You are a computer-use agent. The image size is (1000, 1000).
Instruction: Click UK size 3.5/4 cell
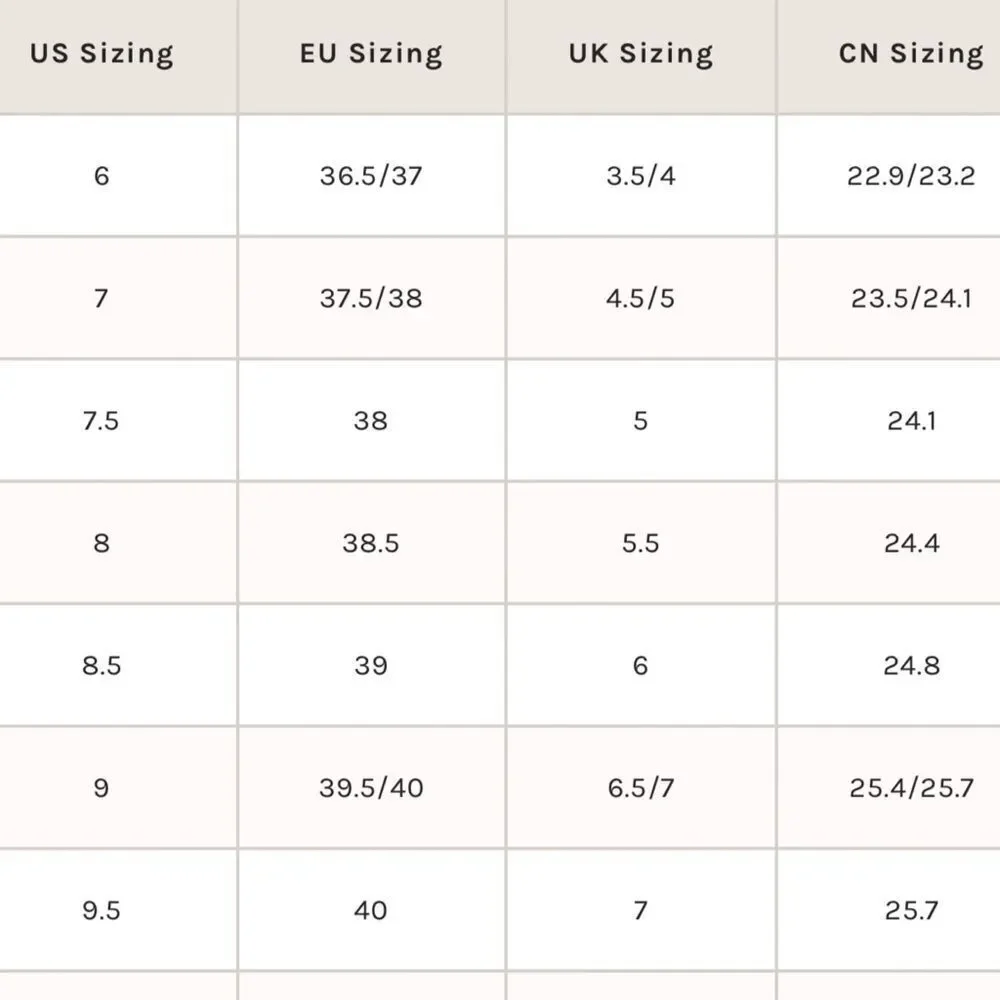[x=641, y=175]
